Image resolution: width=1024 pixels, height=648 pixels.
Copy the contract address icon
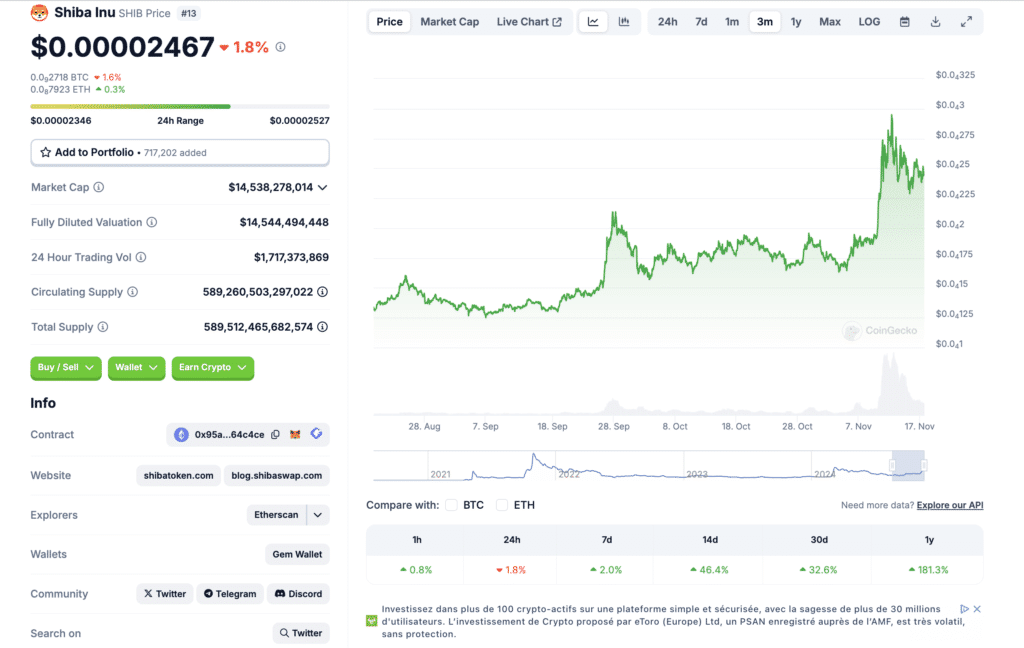tap(276, 434)
